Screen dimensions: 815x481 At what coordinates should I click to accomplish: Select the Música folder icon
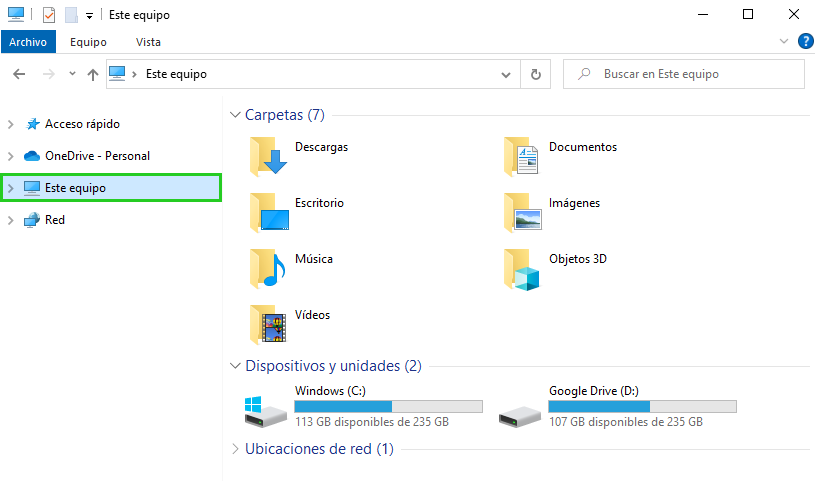point(268,268)
